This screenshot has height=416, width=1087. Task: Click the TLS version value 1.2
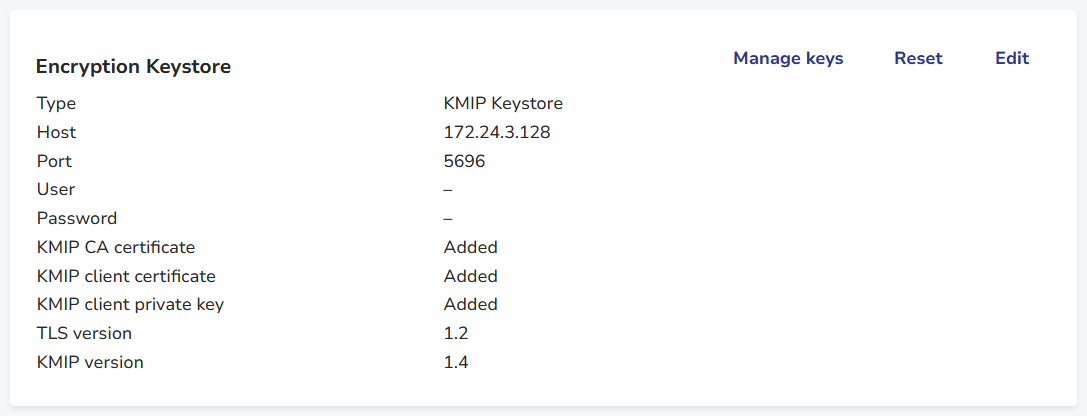(456, 333)
